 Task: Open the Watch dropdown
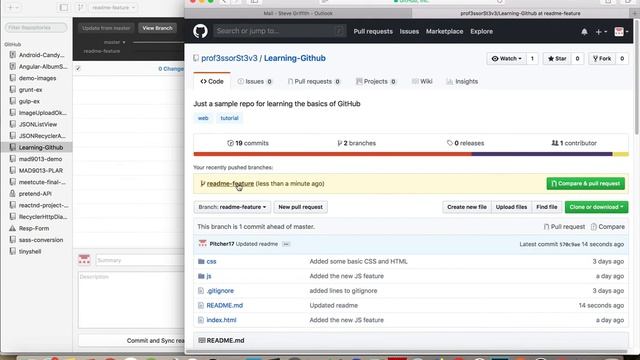[x=507, y=59]
